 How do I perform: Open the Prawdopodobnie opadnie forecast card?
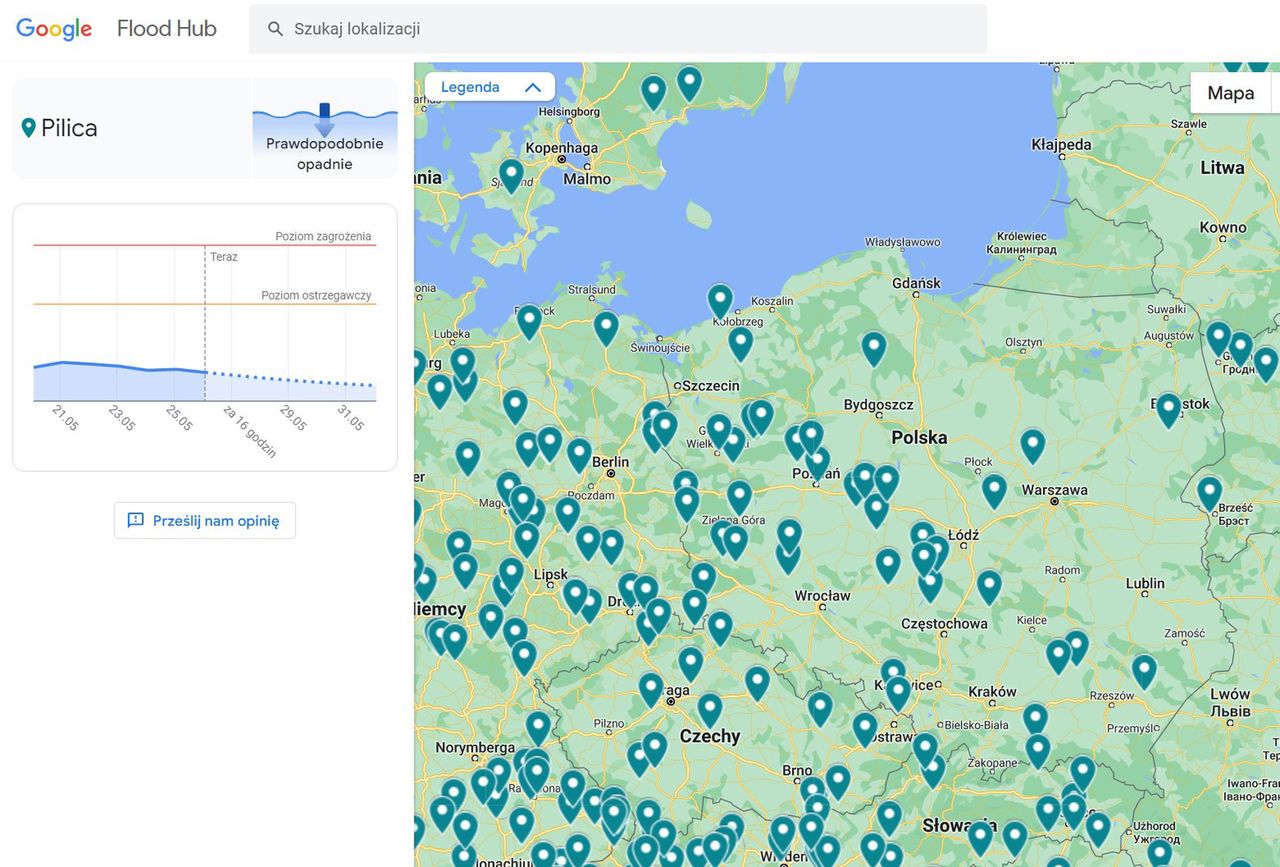click(325, 129)
